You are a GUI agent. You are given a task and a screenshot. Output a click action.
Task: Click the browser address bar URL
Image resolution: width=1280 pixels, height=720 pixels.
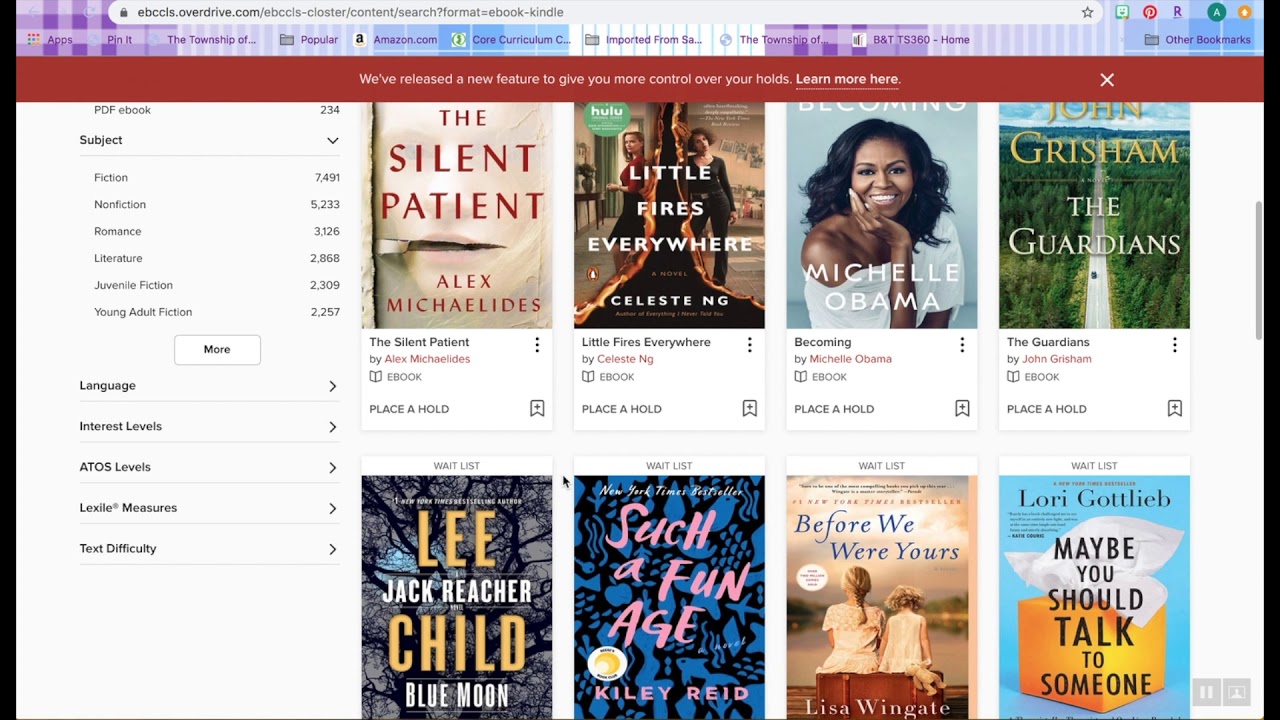point(350,12)
